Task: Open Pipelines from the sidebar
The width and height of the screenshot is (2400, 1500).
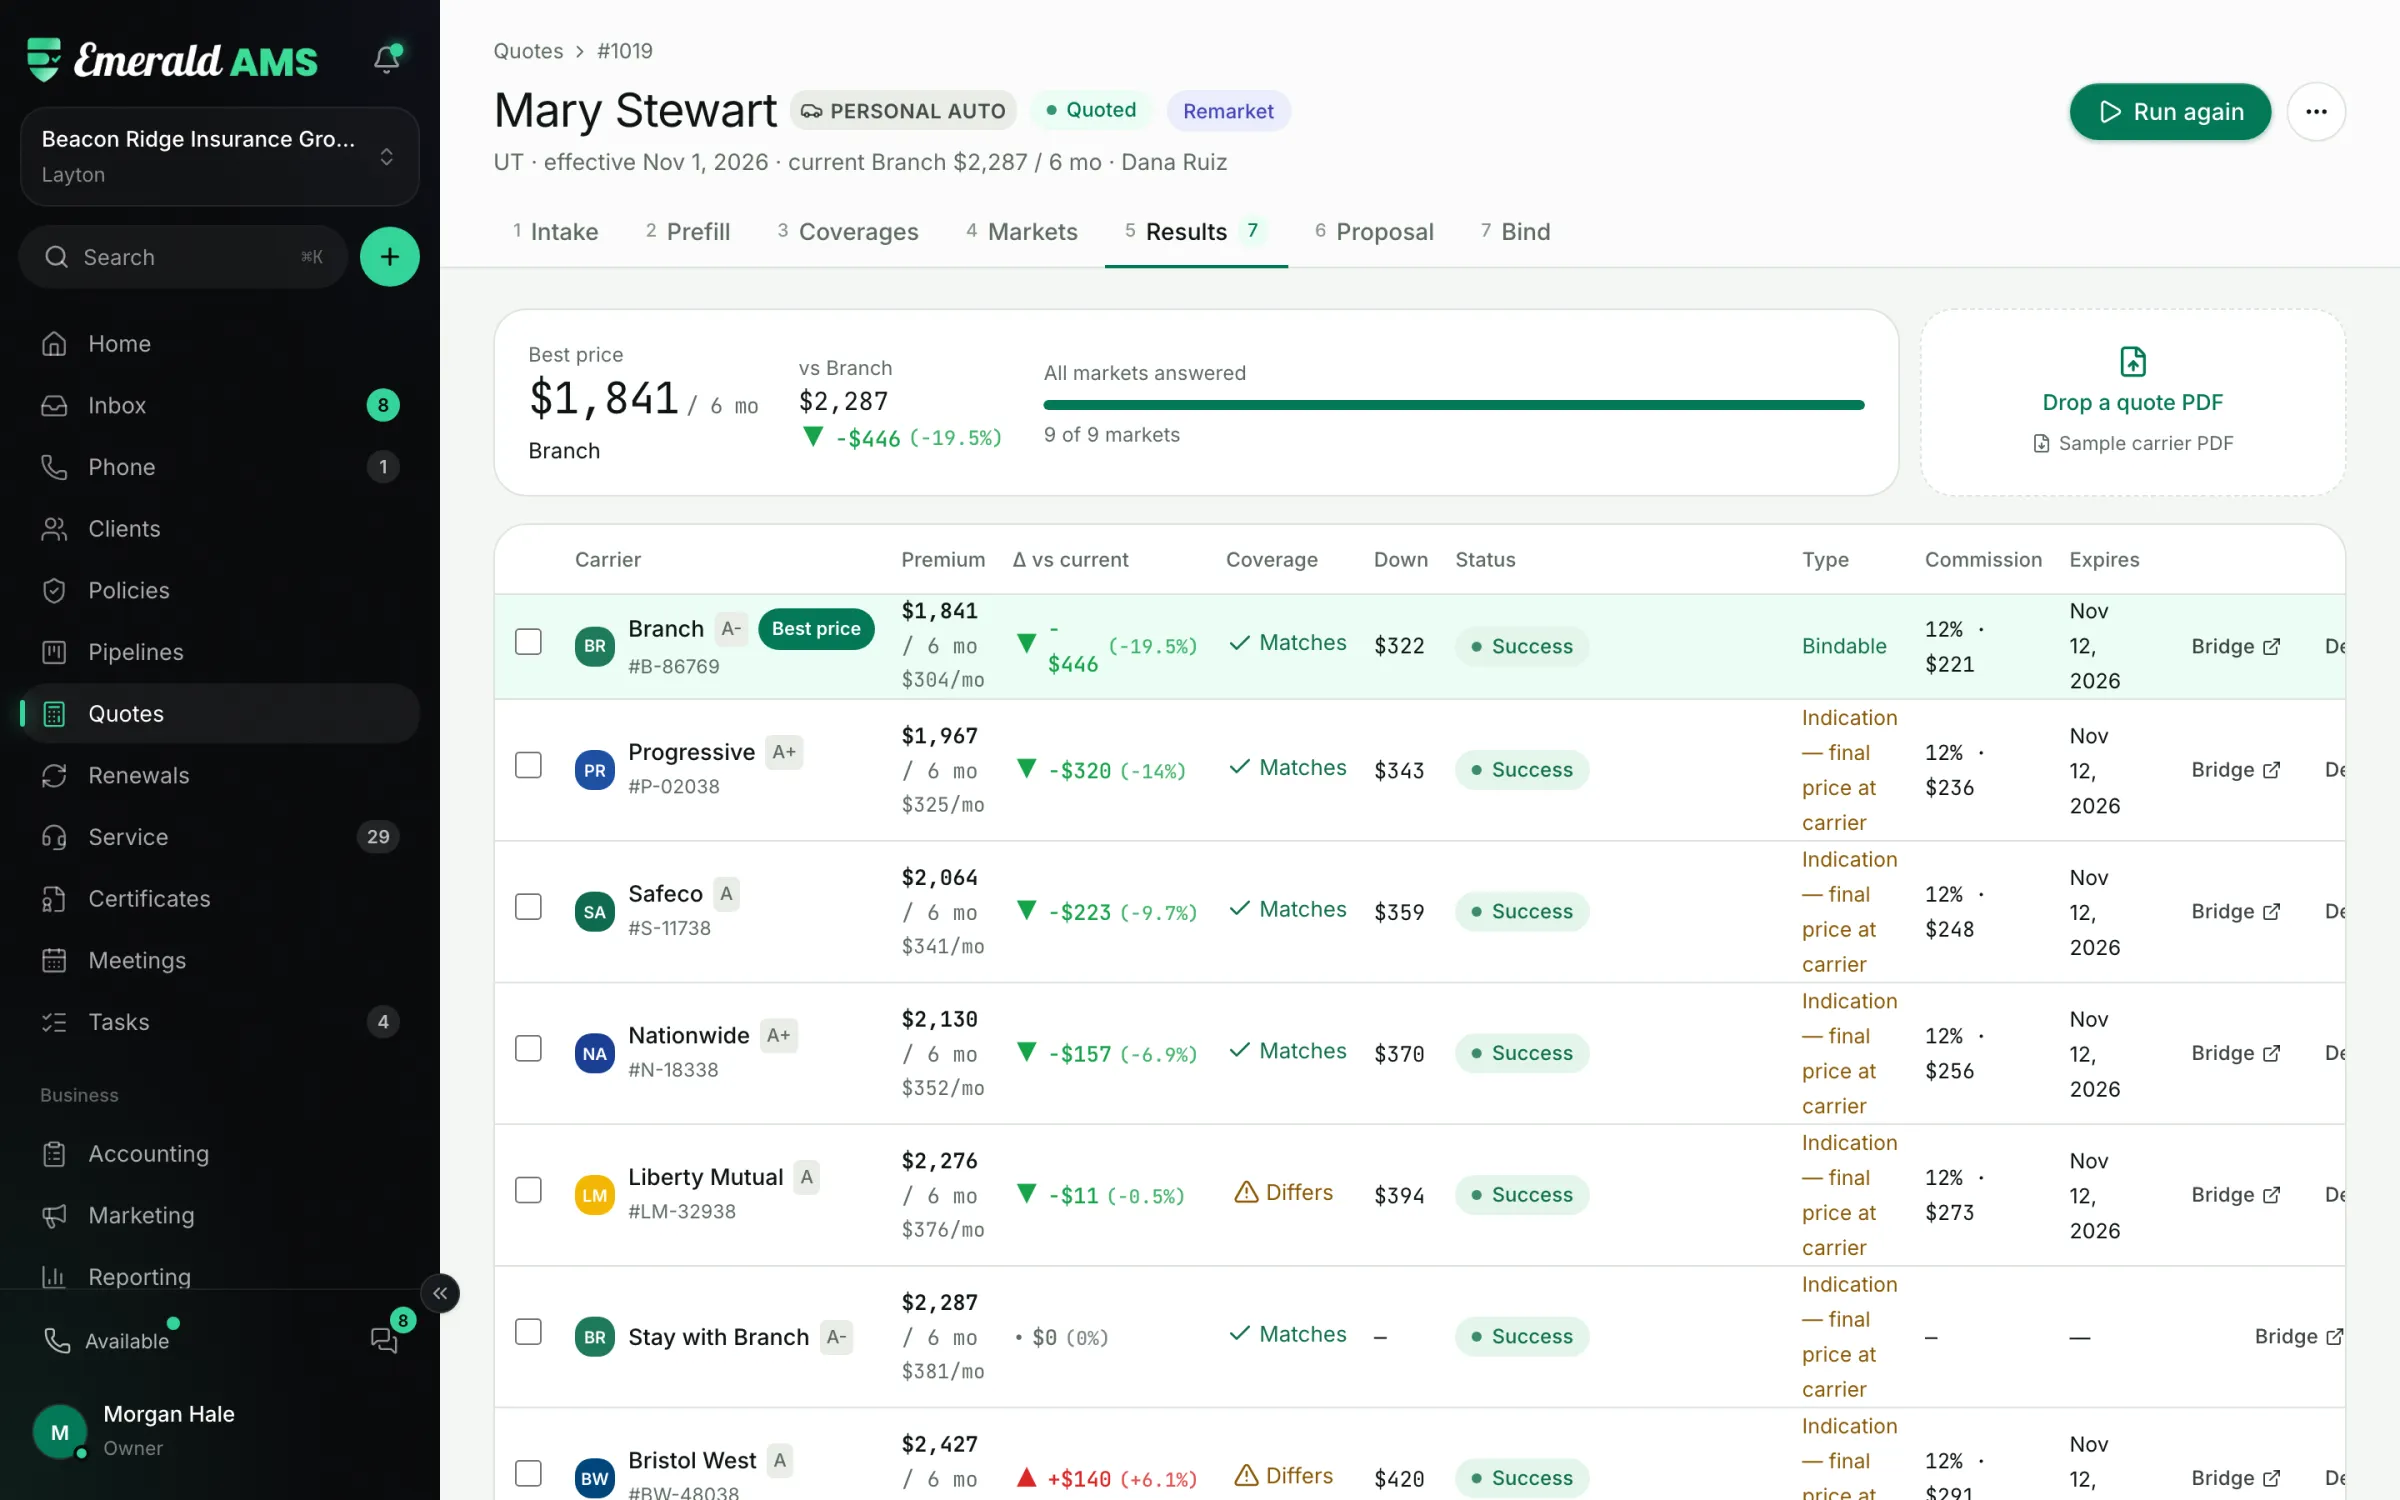Action: pos(220,652)
